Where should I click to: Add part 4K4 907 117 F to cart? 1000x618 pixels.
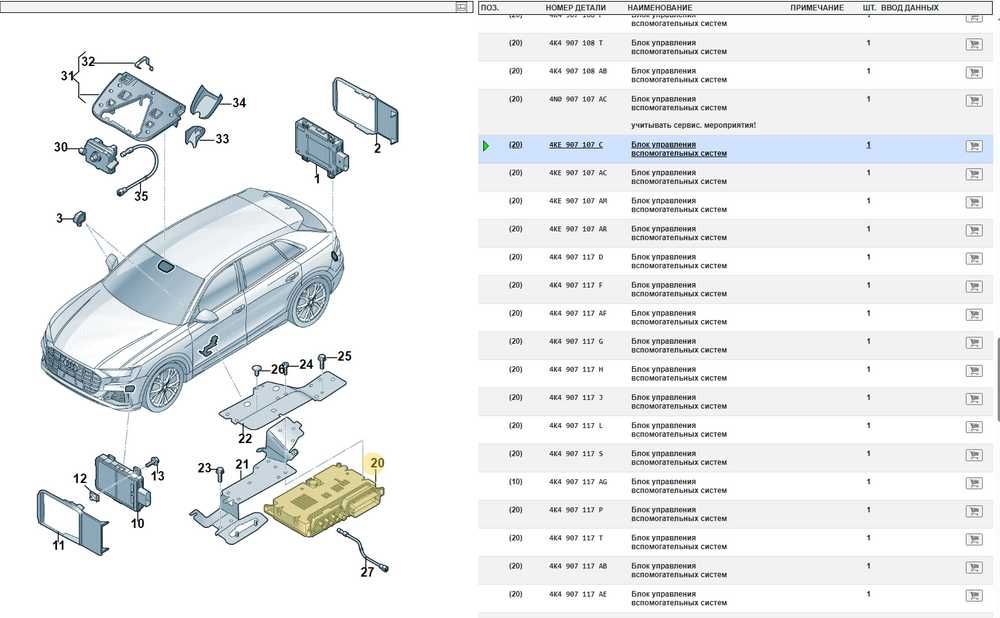[x=973, y=286]
